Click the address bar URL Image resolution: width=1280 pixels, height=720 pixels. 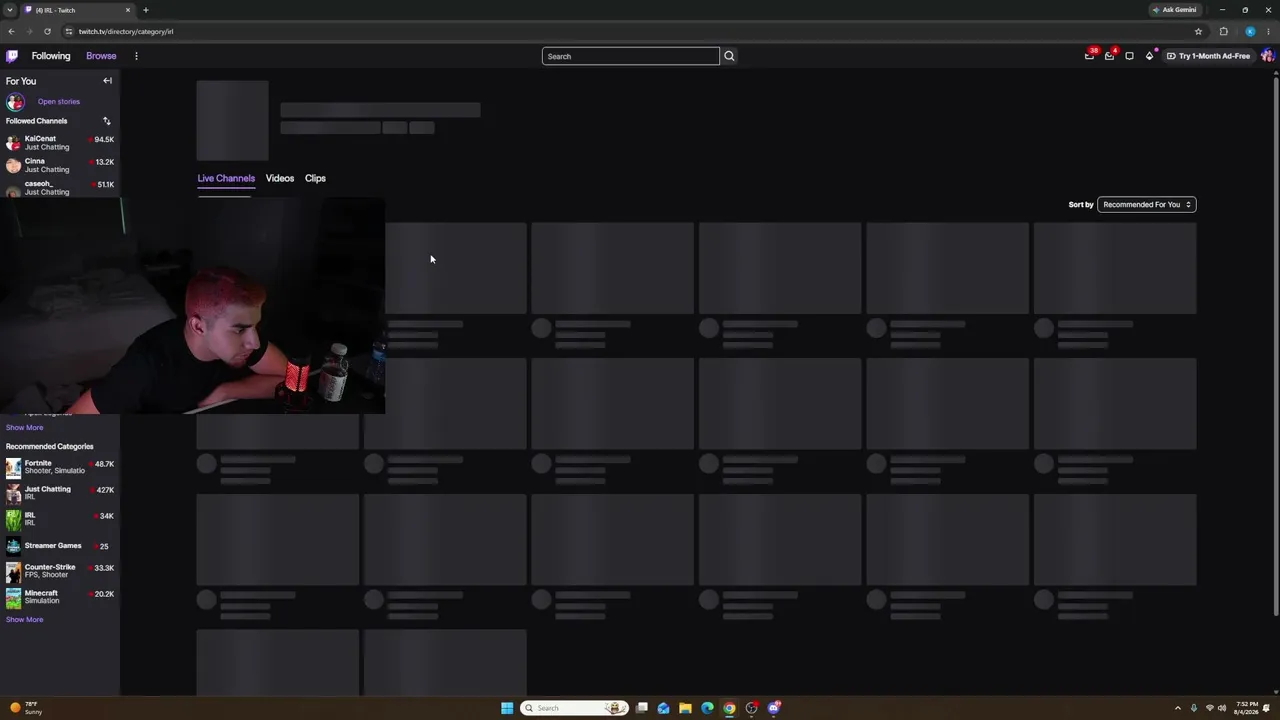(126, 31)
